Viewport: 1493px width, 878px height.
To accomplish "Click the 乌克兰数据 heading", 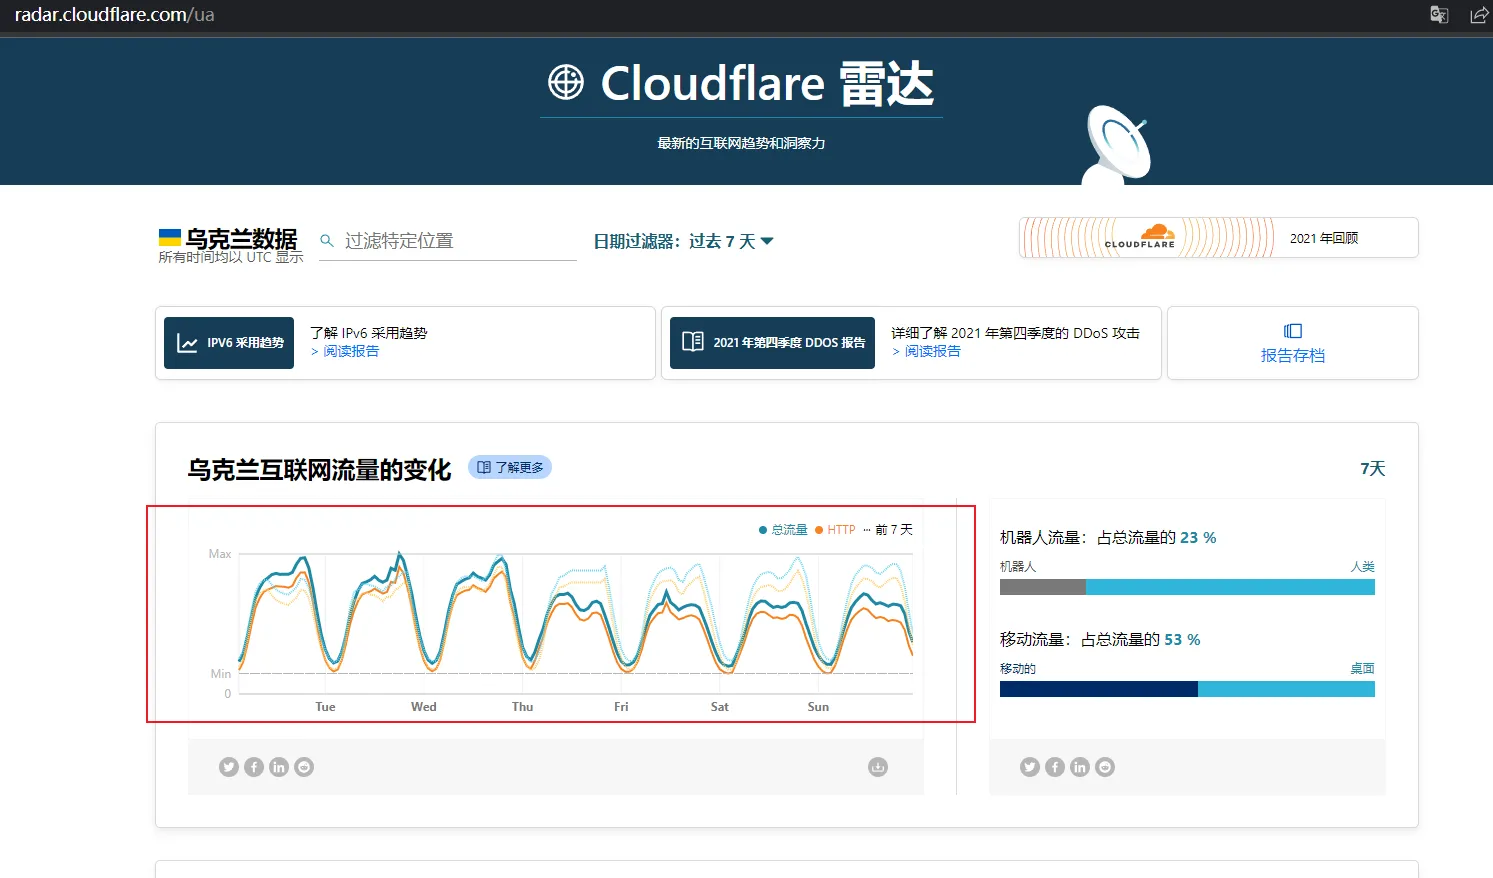I will (242, 239).
